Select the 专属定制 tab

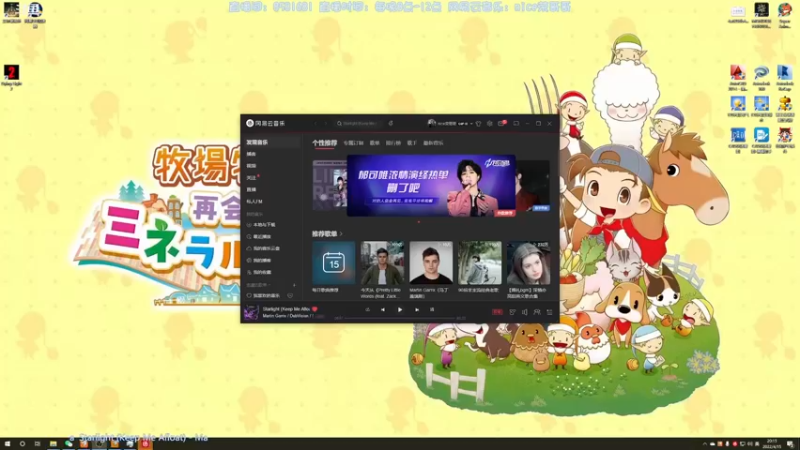click(353, 143)
